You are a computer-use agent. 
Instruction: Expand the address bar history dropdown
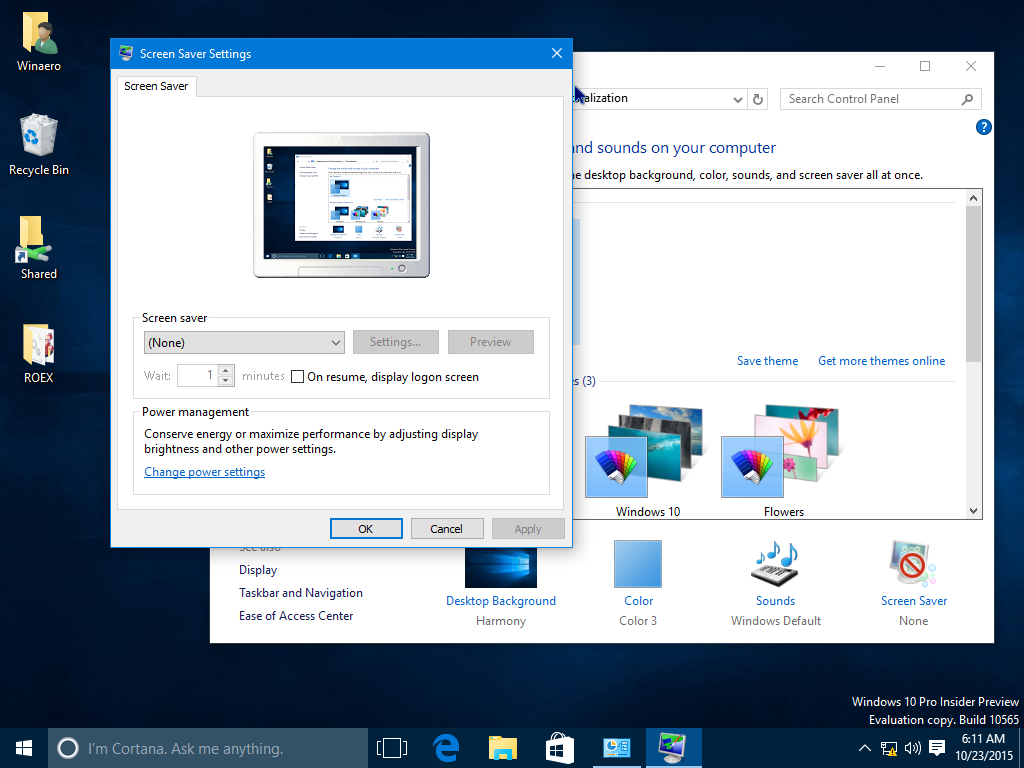pos(737,99)
